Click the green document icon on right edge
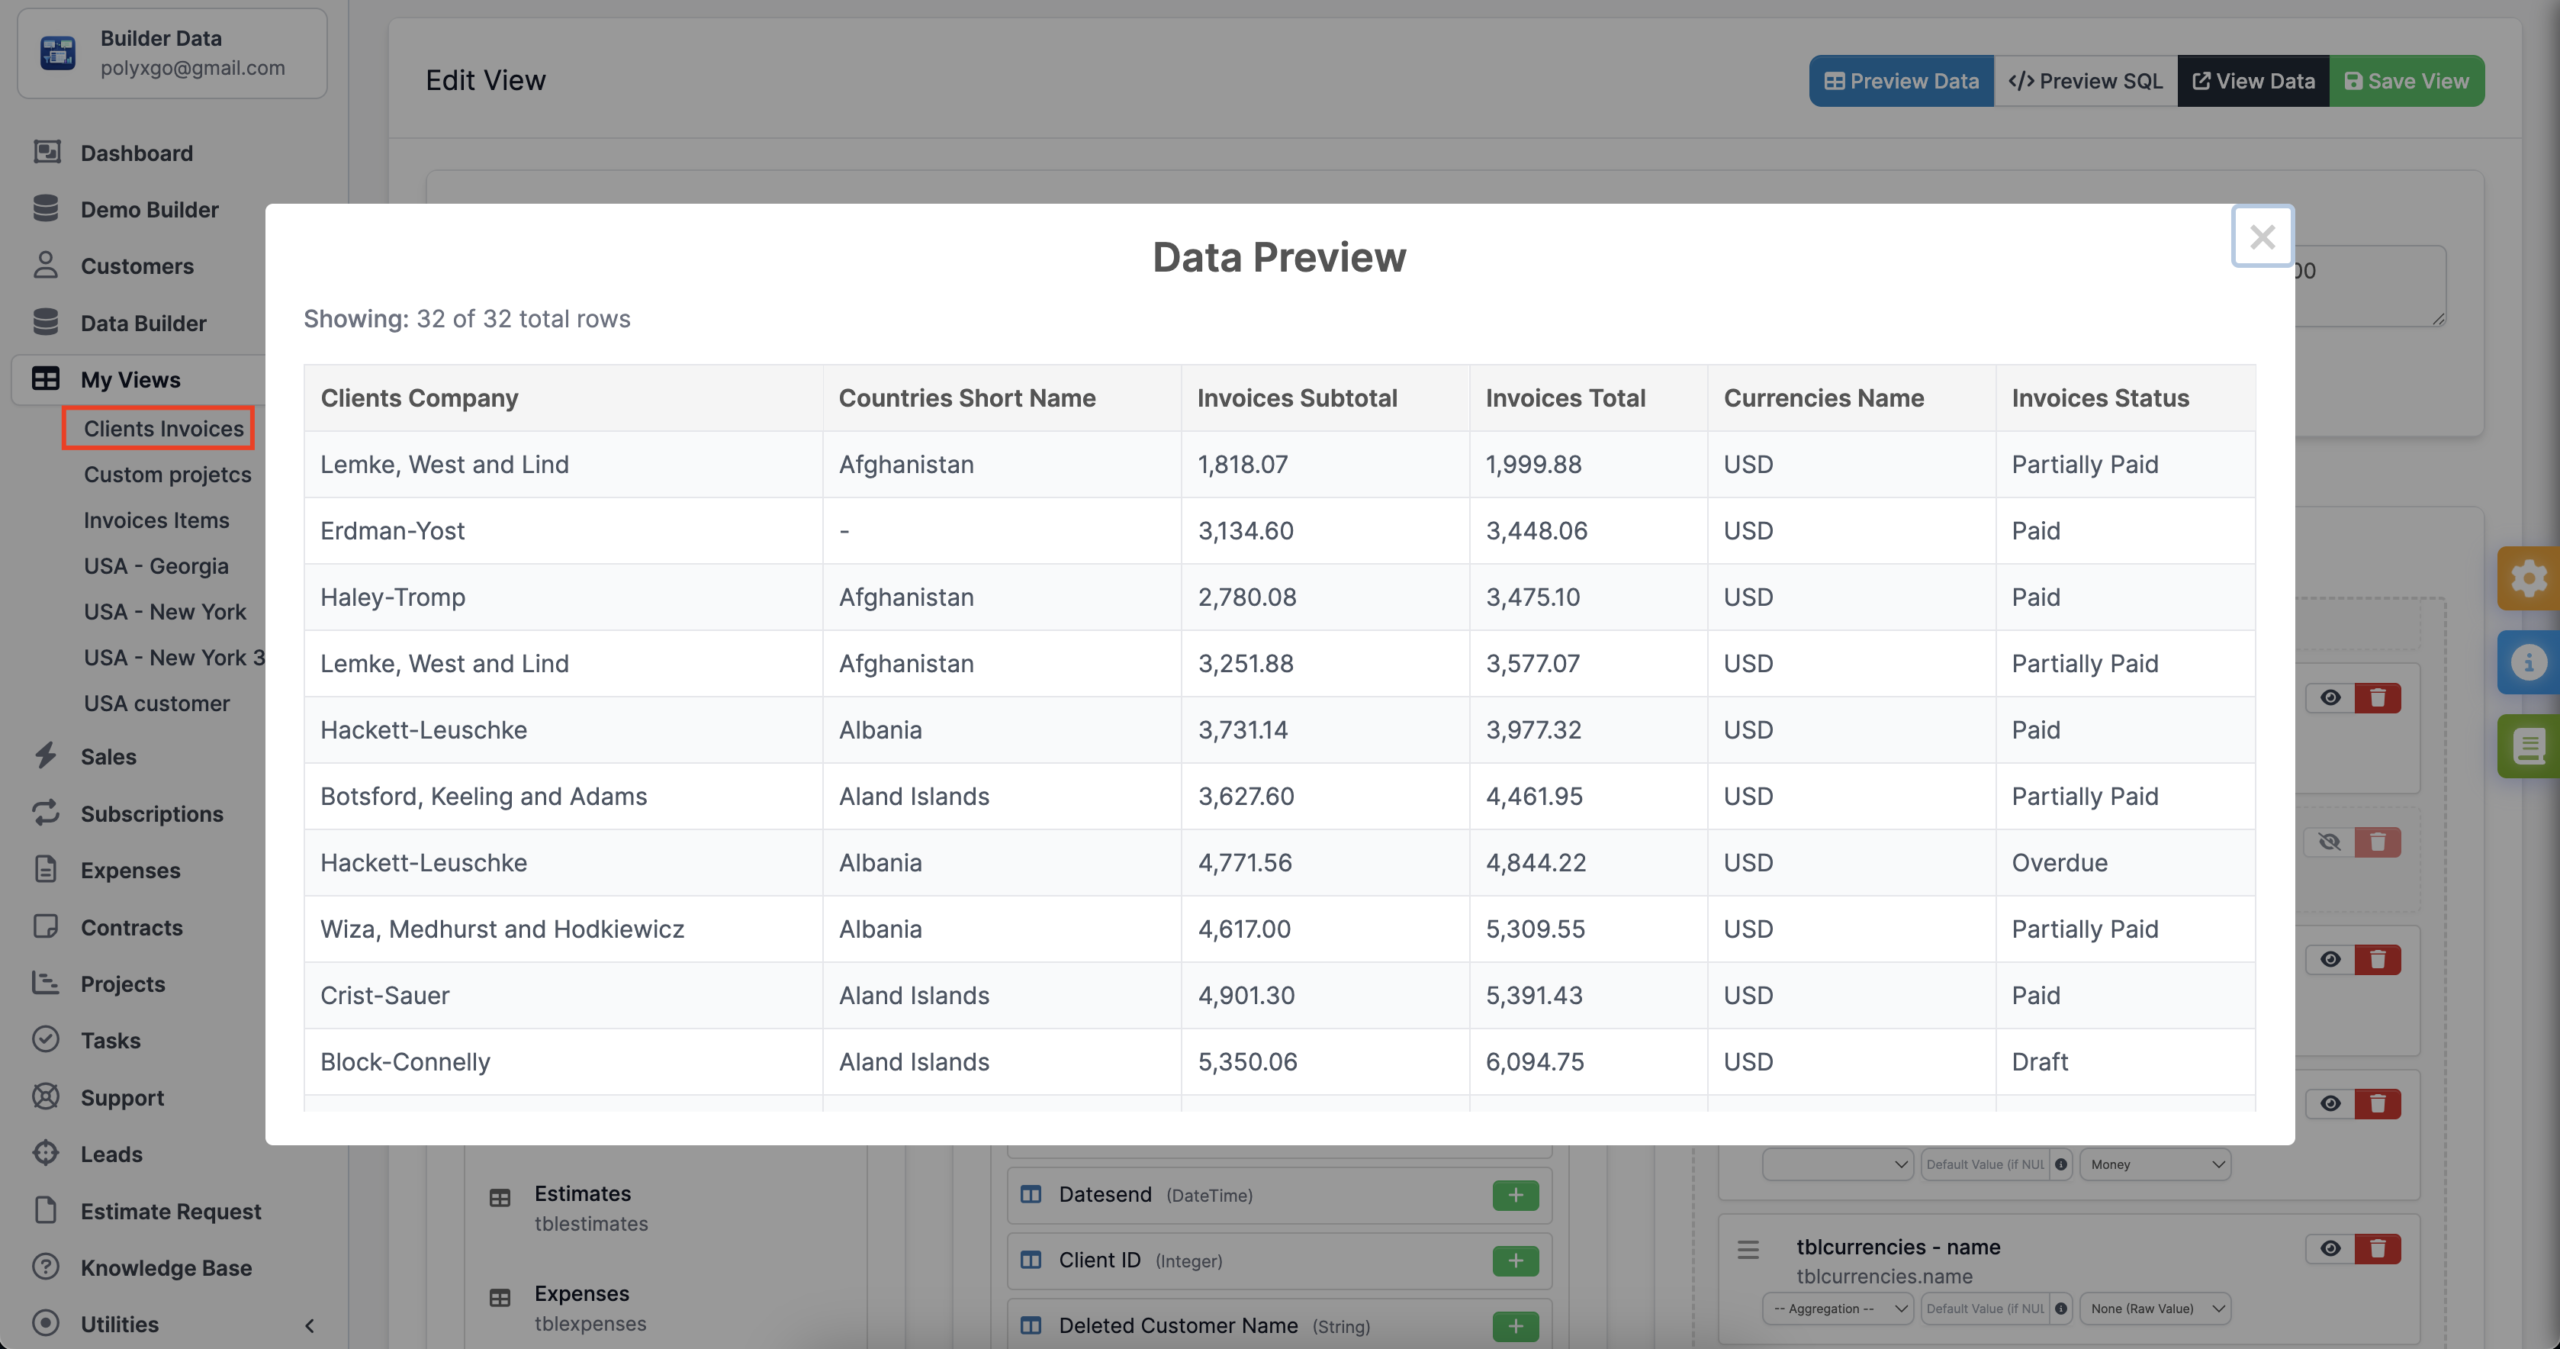Viewport: 2560px width, 1349px height. pyautogui.click(x=2528, y=746)
